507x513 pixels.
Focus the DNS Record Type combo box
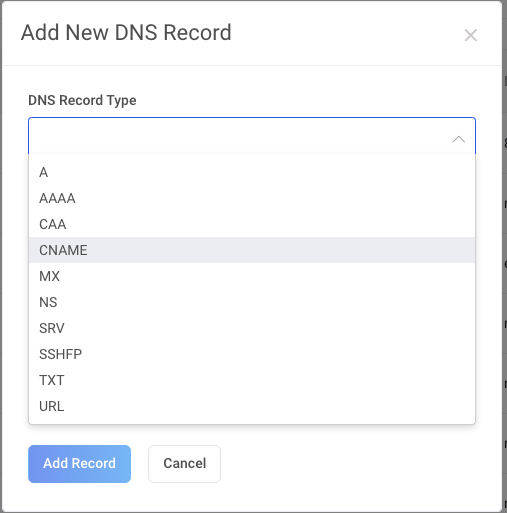(252, 136)
